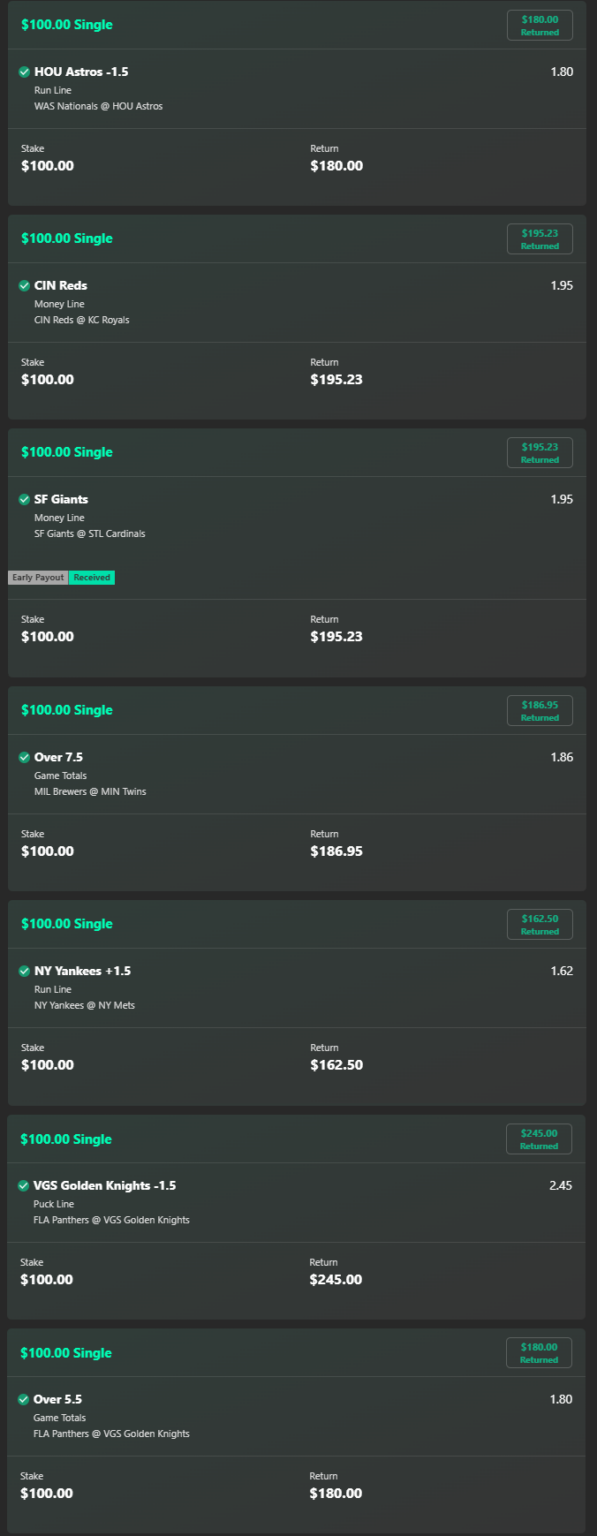Click the checkmark icon beside Over 5.5
597x1536 pixels.
(22, 1399)
